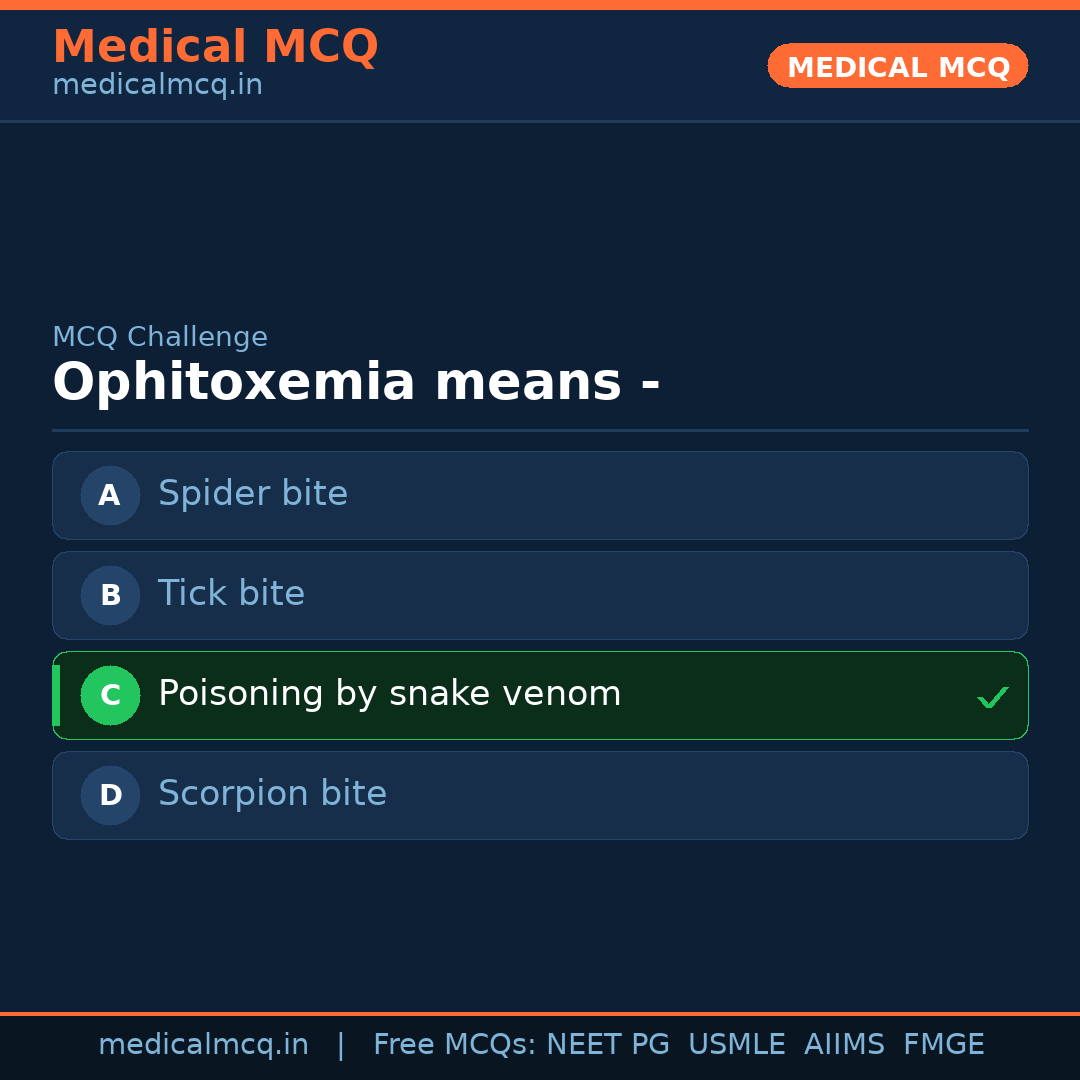Select answer option D Scorpion bite

(540, 795)
